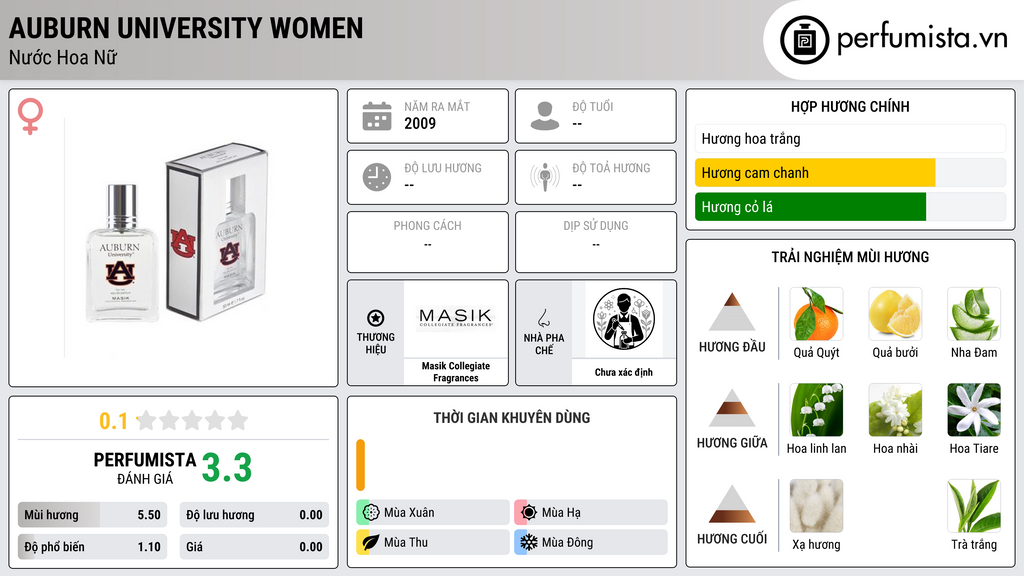Click the Mùa Xuân flower icon

click(371, 513)
